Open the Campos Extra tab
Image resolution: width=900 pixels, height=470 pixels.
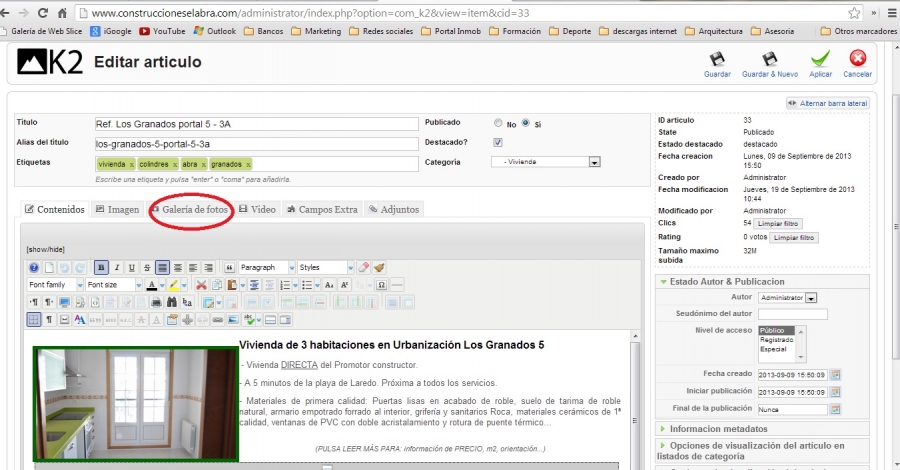click(322, 209)
